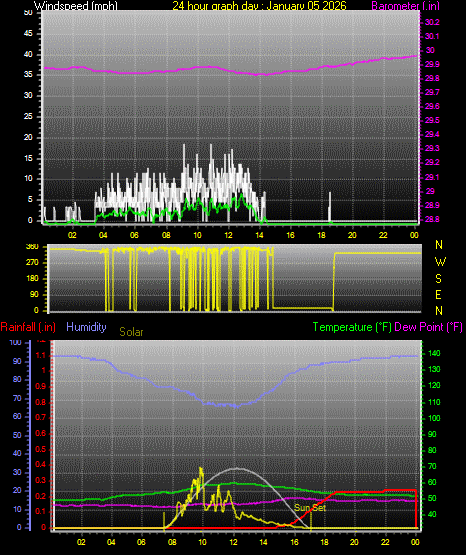
Task: Click the isolated wind gust spike near 18
Action: 330,207
